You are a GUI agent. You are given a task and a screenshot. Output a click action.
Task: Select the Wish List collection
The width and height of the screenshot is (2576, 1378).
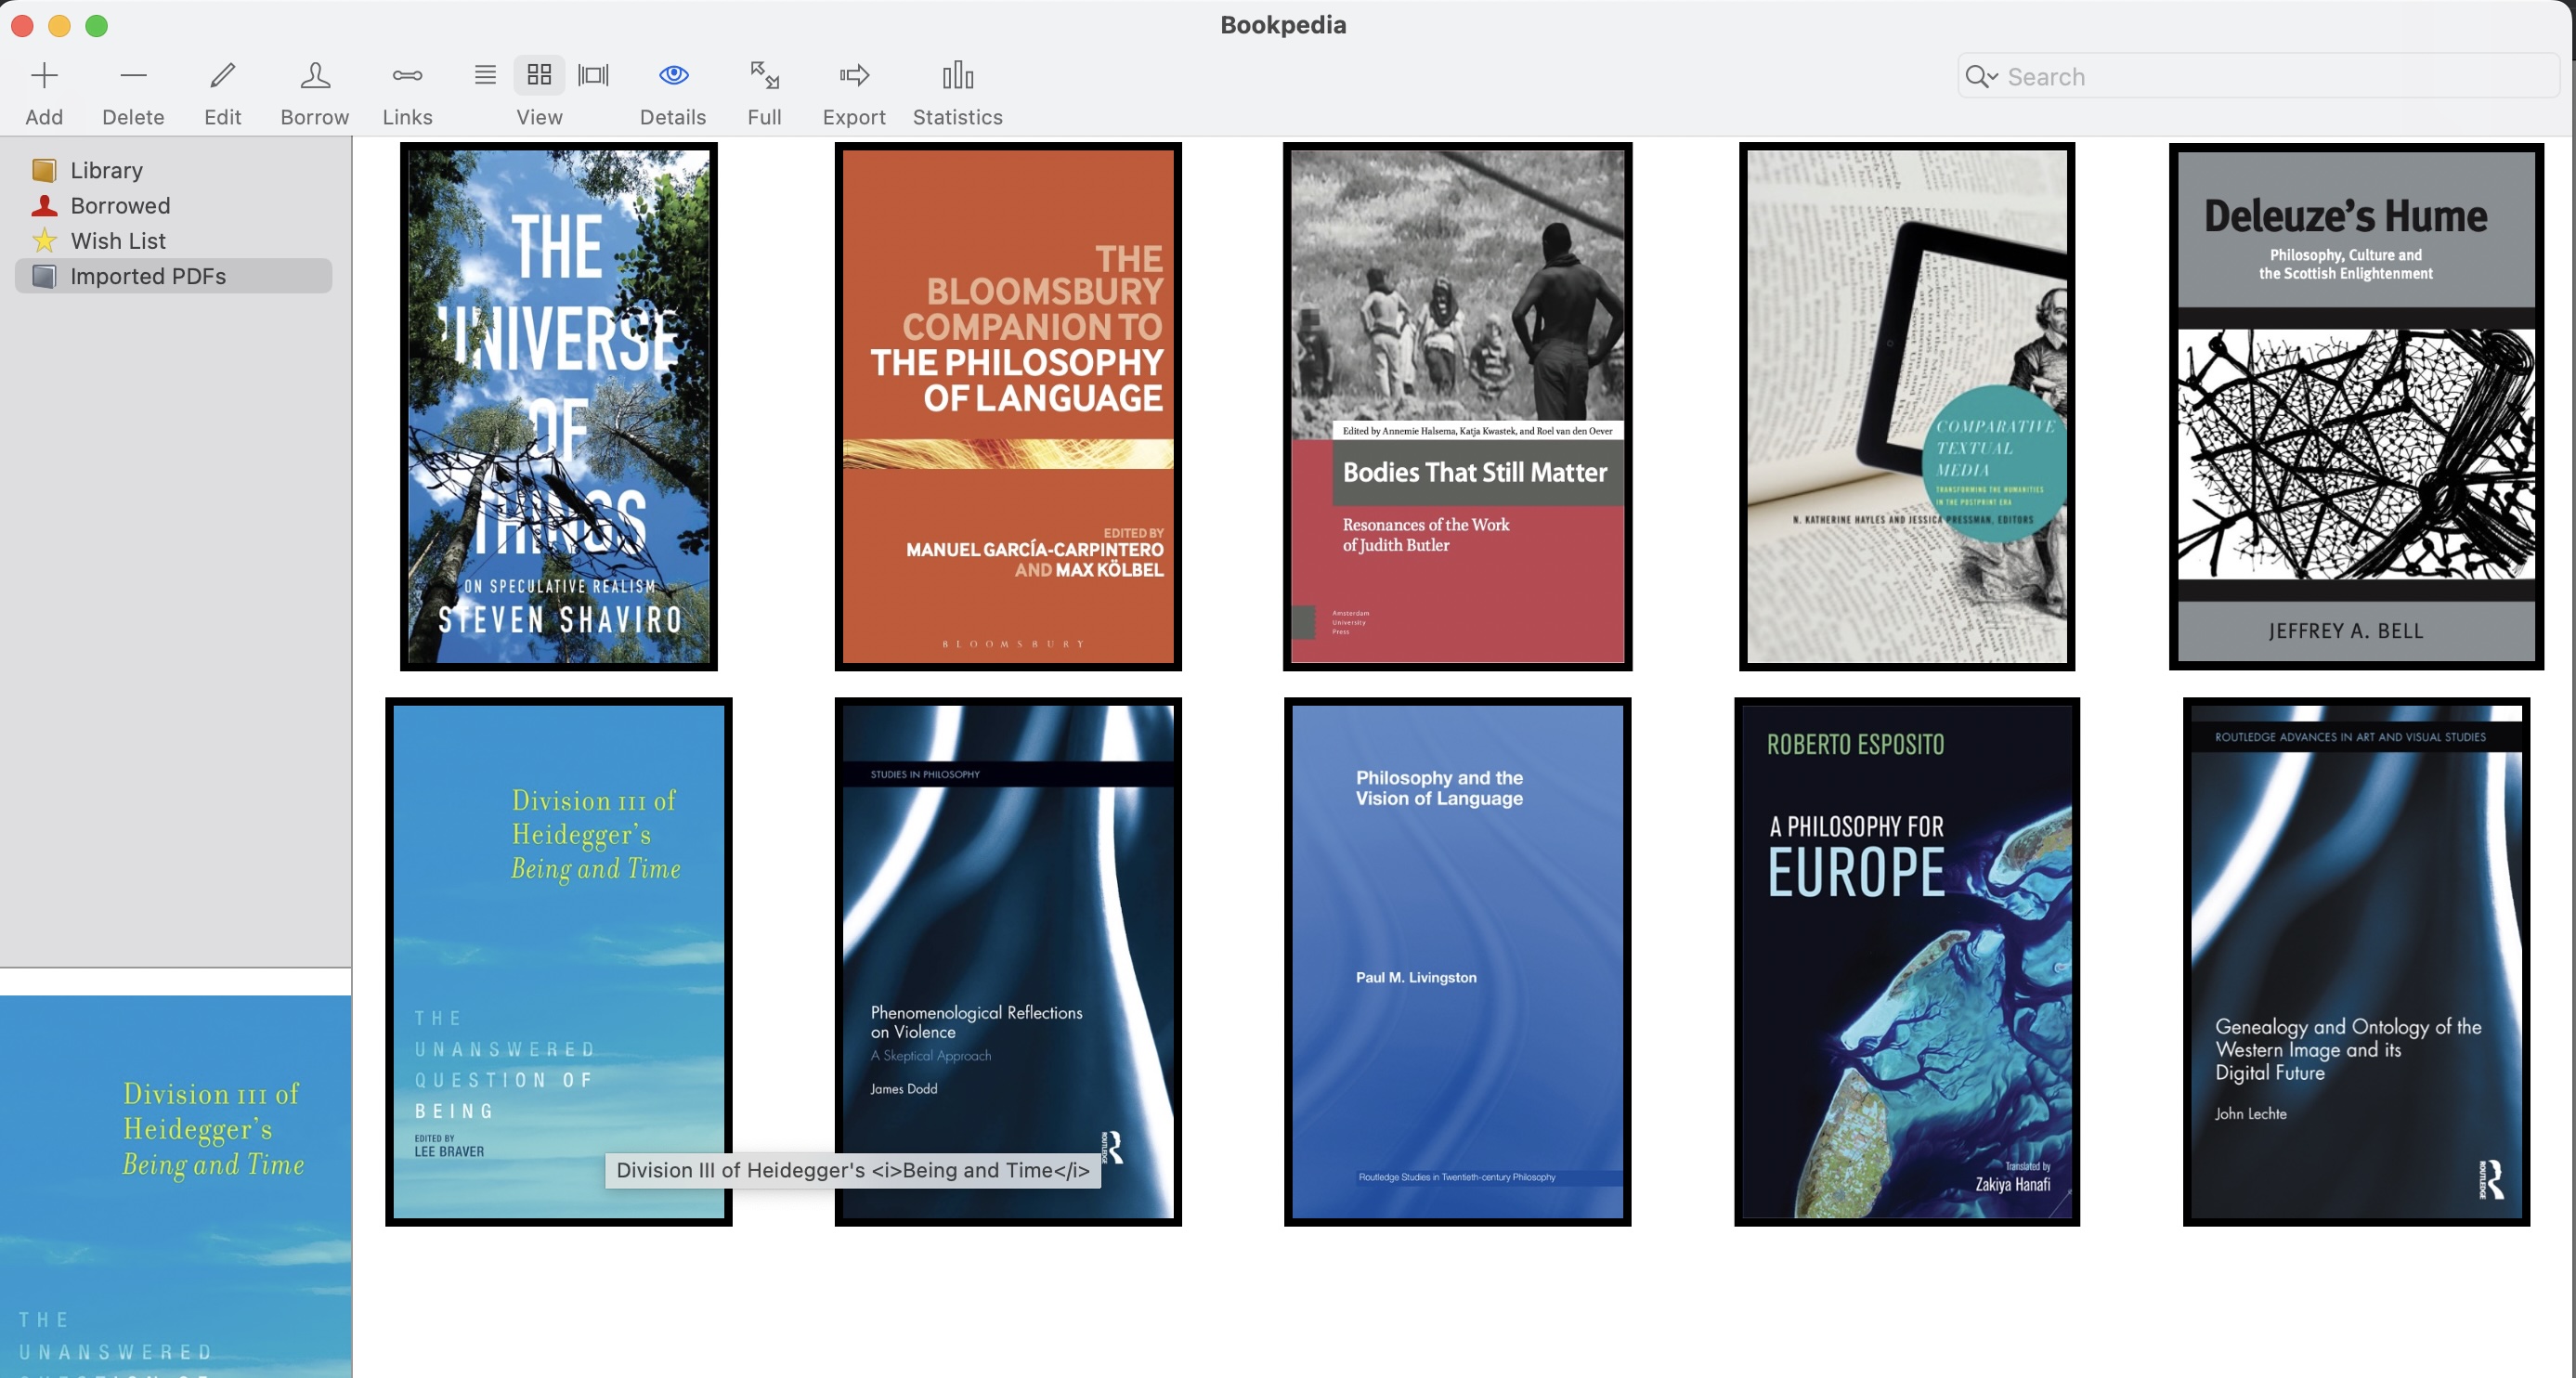tap(118, 241)
